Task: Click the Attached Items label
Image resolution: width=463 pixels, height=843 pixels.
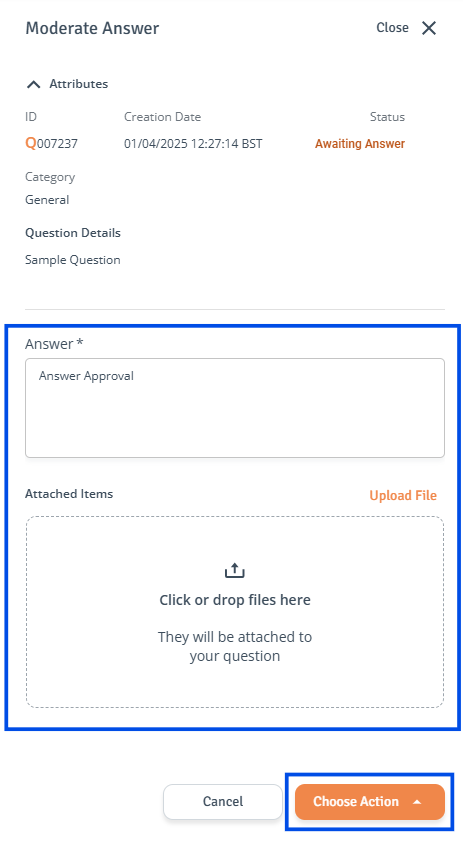Action: [x=69, y=494]
